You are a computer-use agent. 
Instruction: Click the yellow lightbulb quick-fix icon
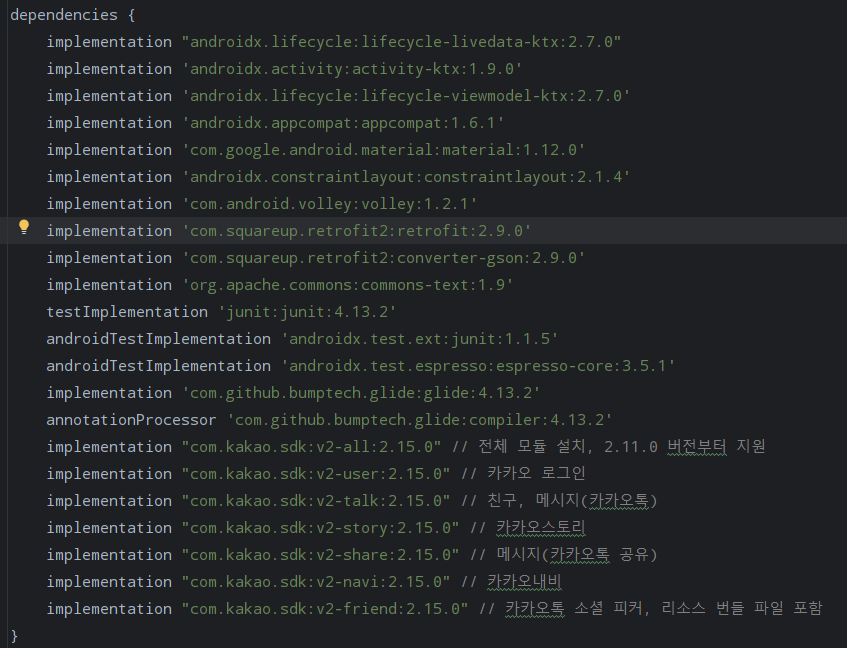(x=24, y=227)
